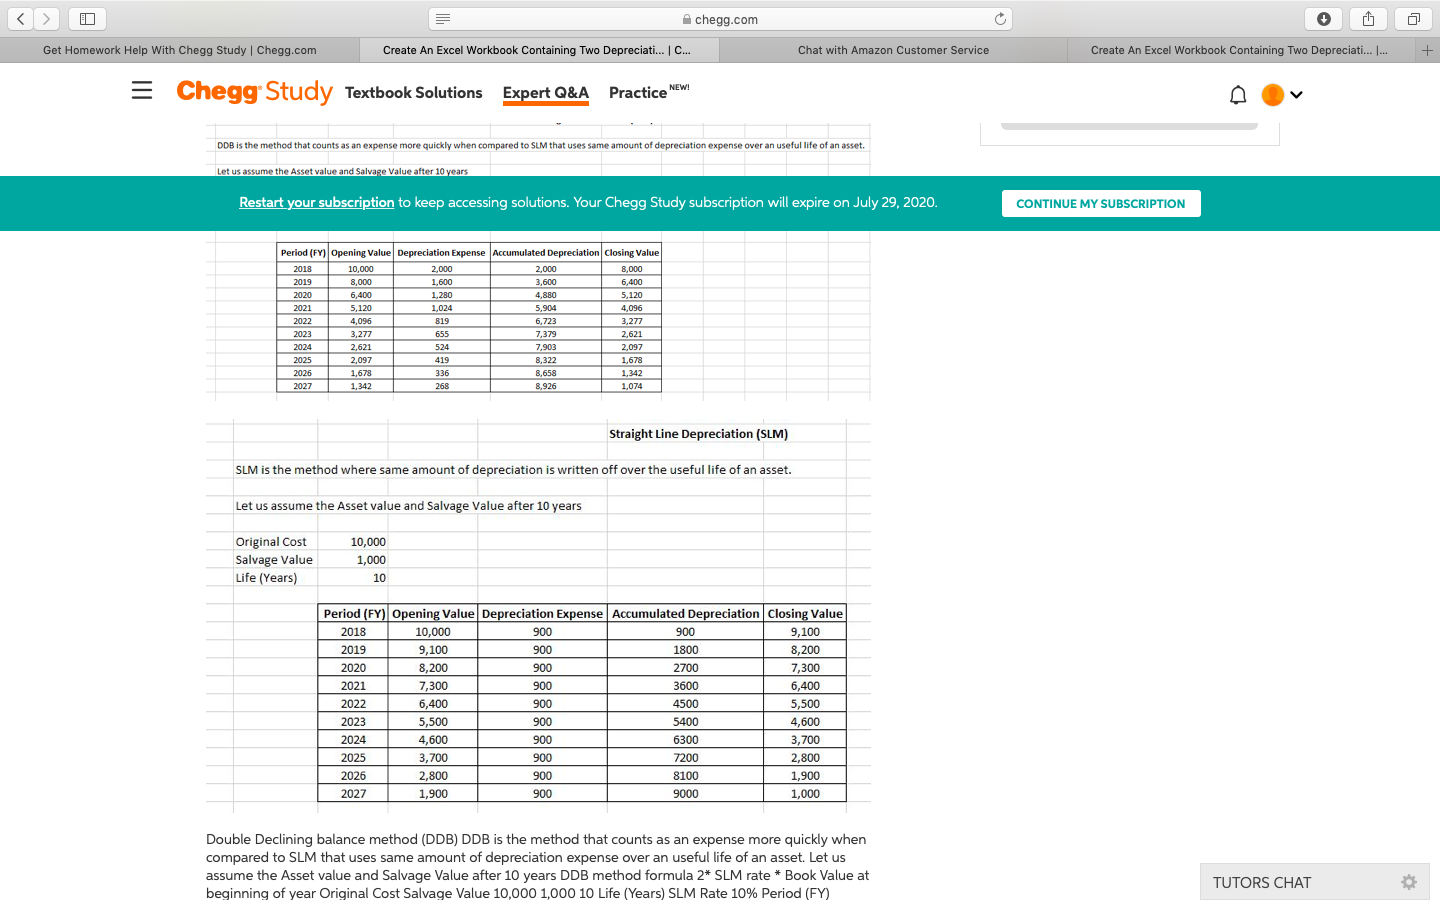The height and width of the screenshot is (900, 1440).
Task: Open the downloads icon
Action: tap(1322, 18)
